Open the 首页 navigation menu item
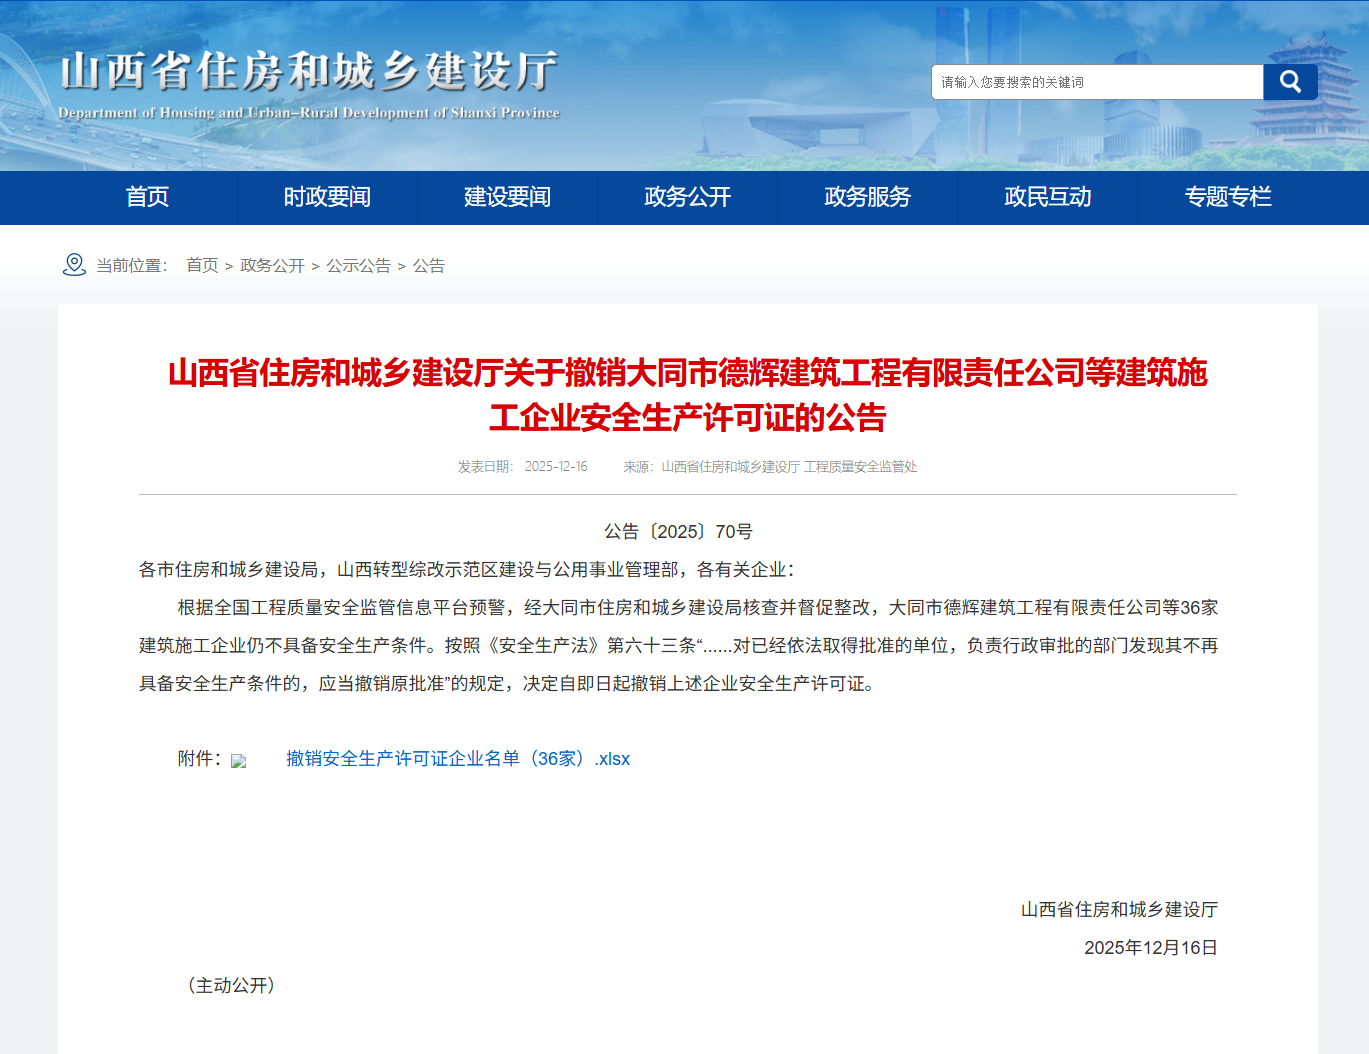The image size is (1369, 1054). pyautogui.click(x=147, y=197)
